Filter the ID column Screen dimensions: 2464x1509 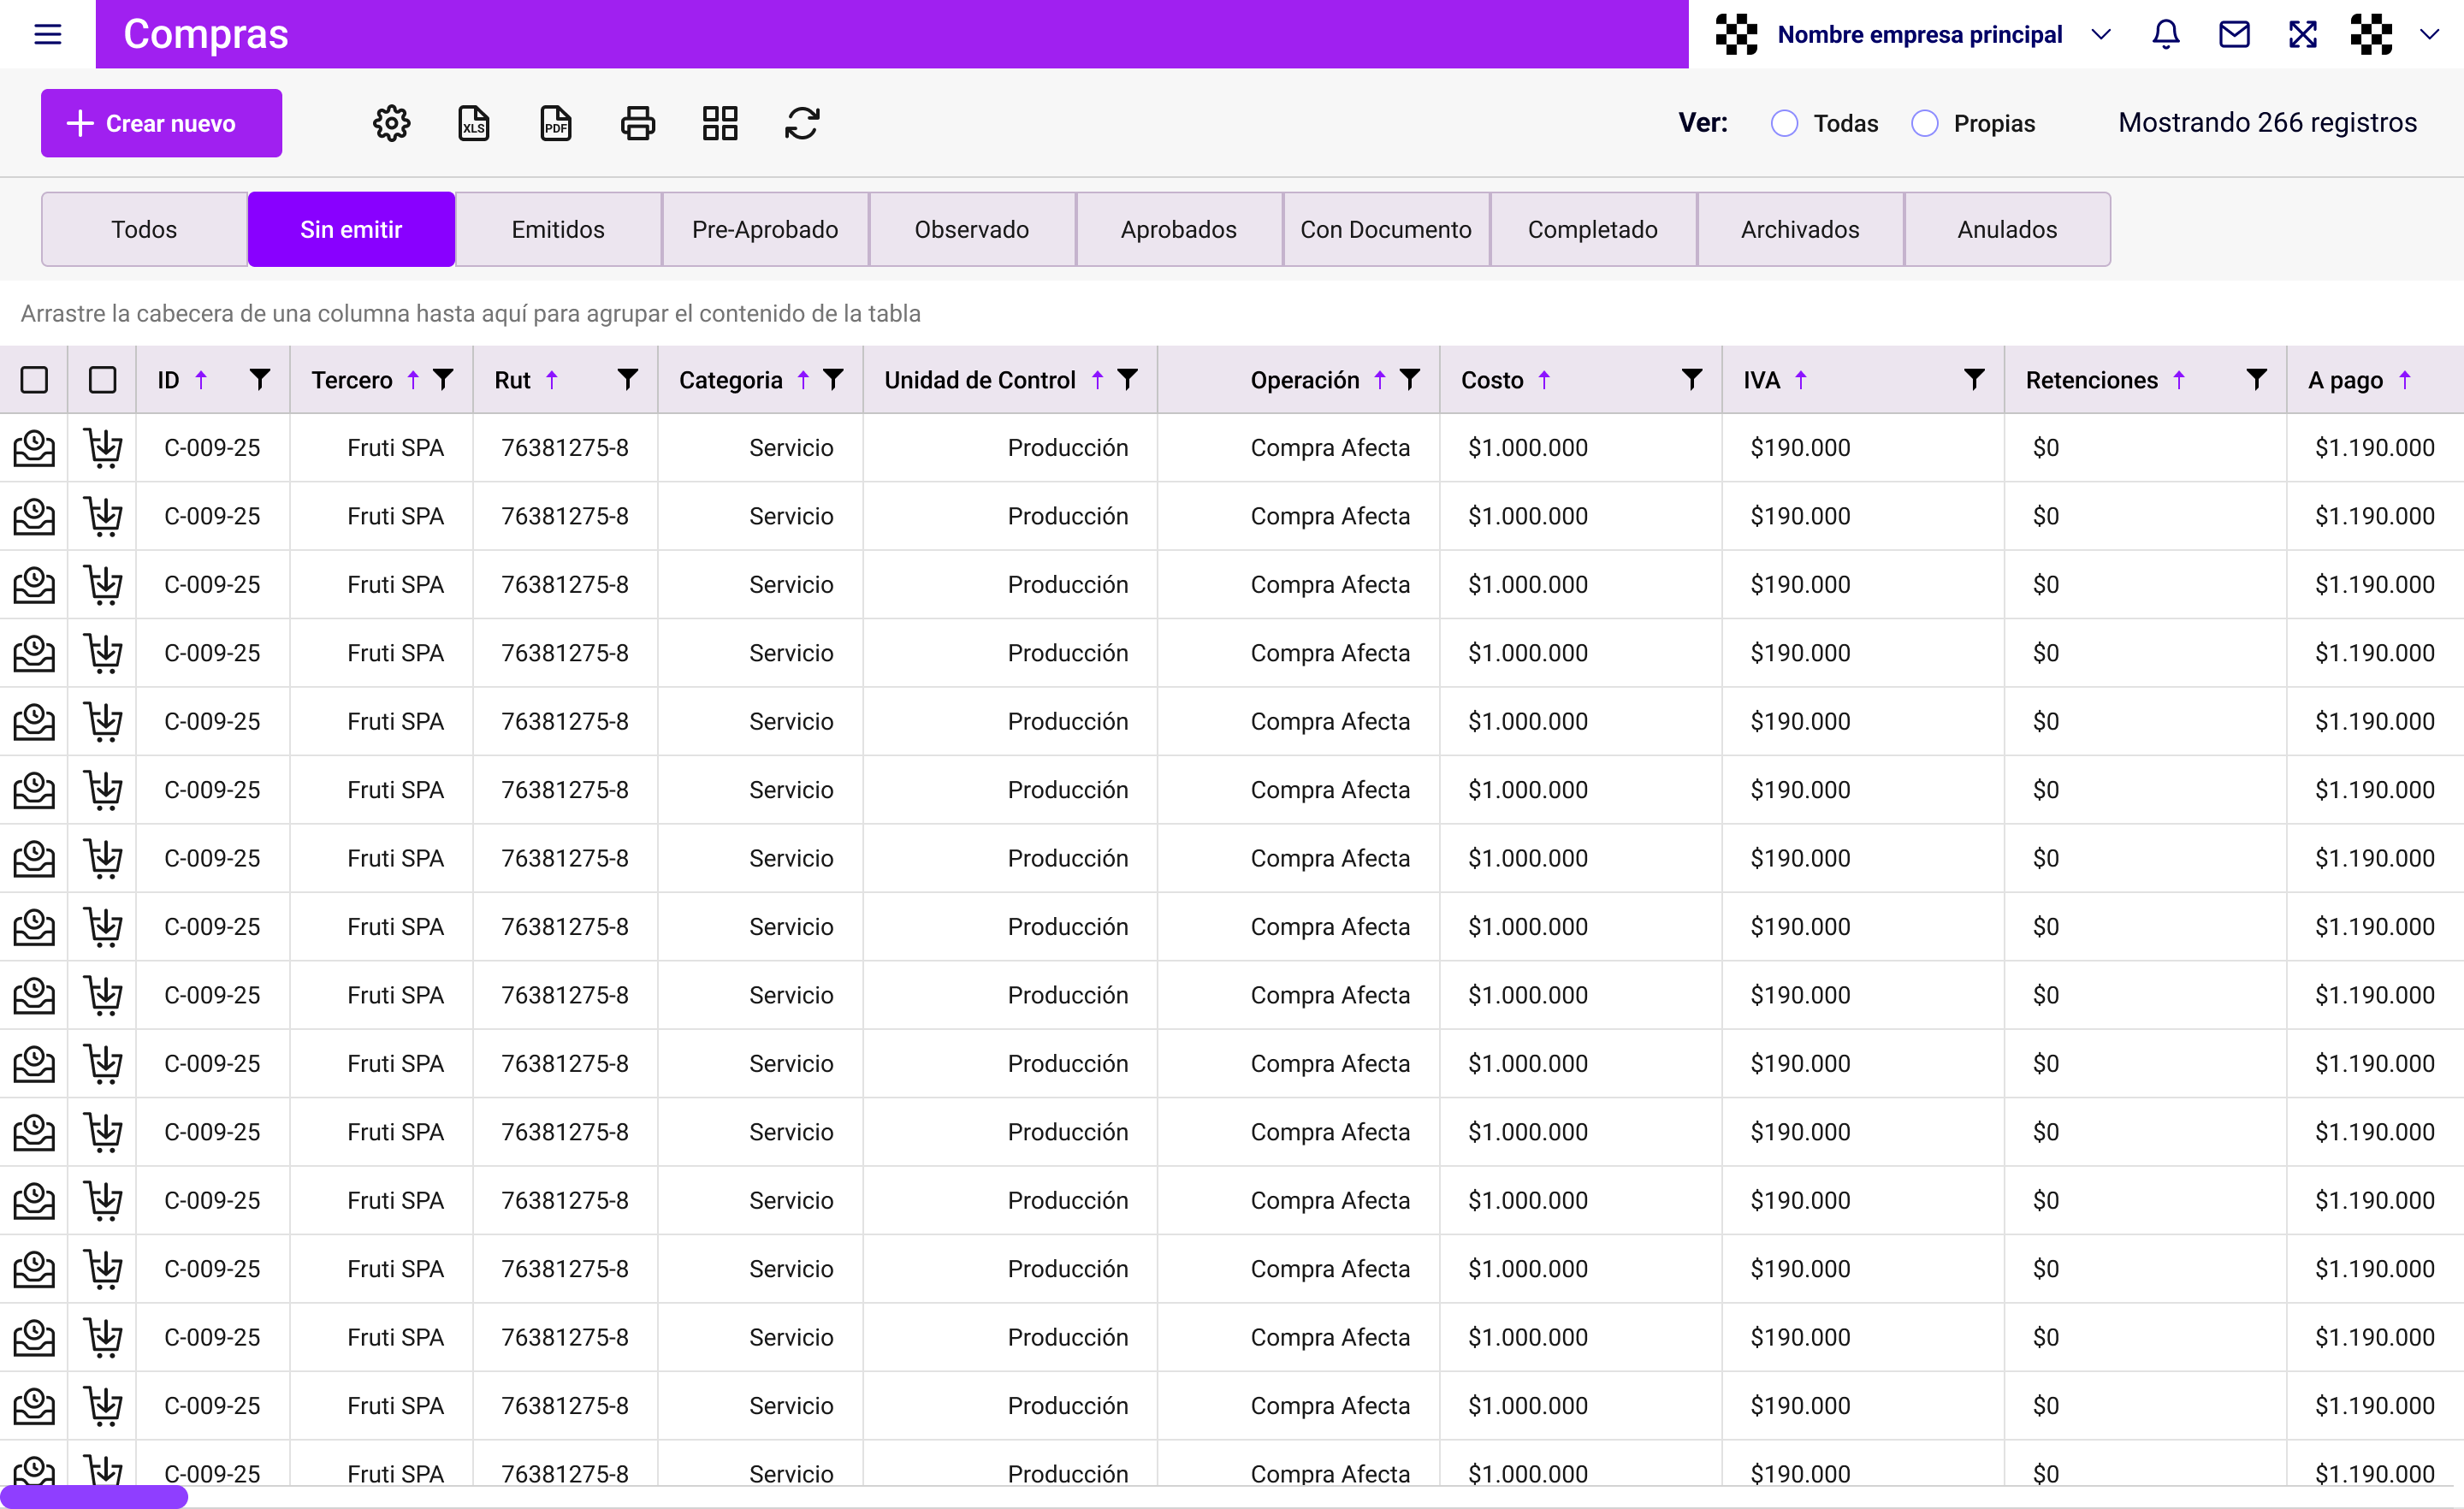click(259, 379)
